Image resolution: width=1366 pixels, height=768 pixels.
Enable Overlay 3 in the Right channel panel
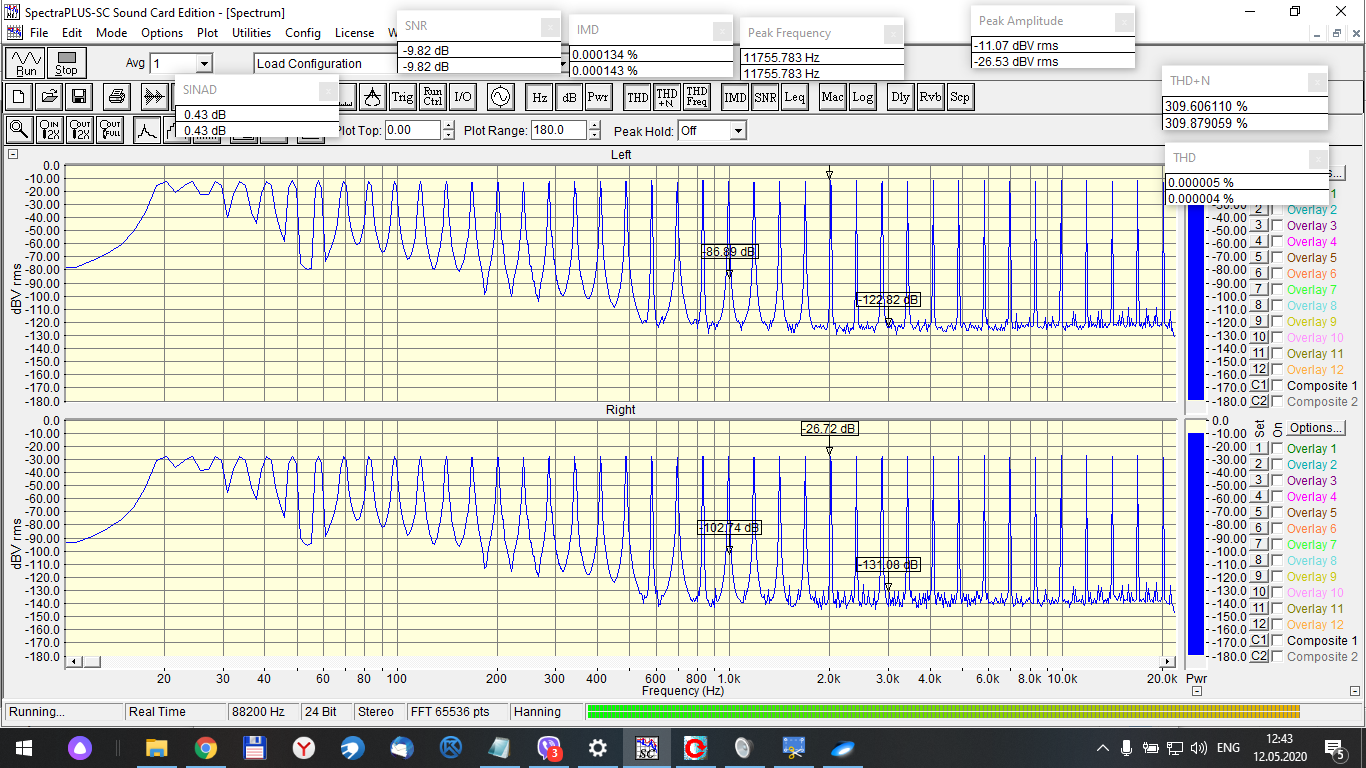(1277, 481)
